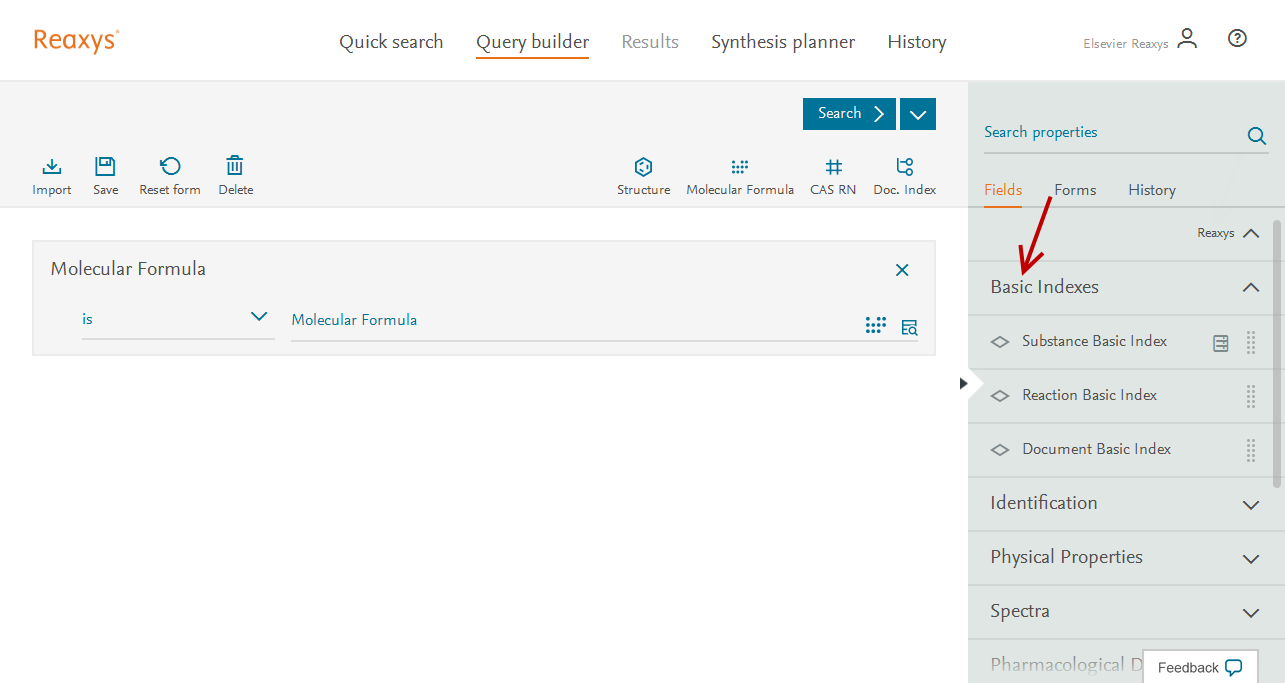Switch to the Forms tab
The width and height of the screenshot is (1285, 683).
click(1075, 190)
